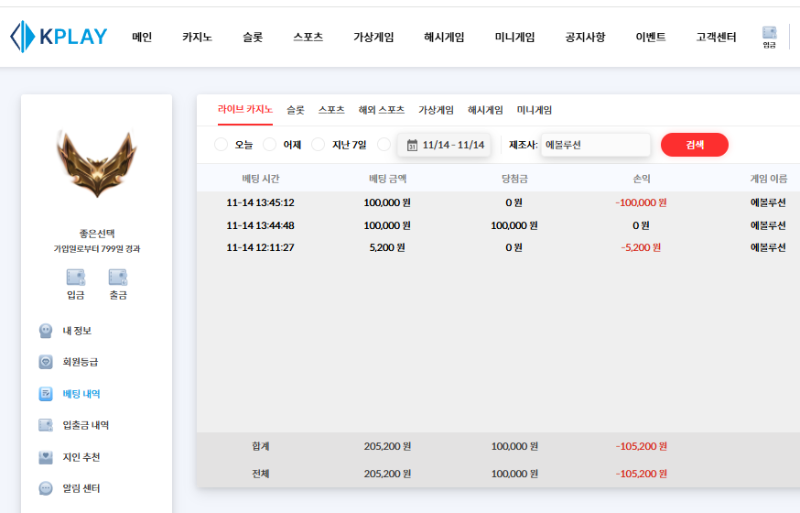Open 미니게임 in top navigation

click(x=514, y=37)
